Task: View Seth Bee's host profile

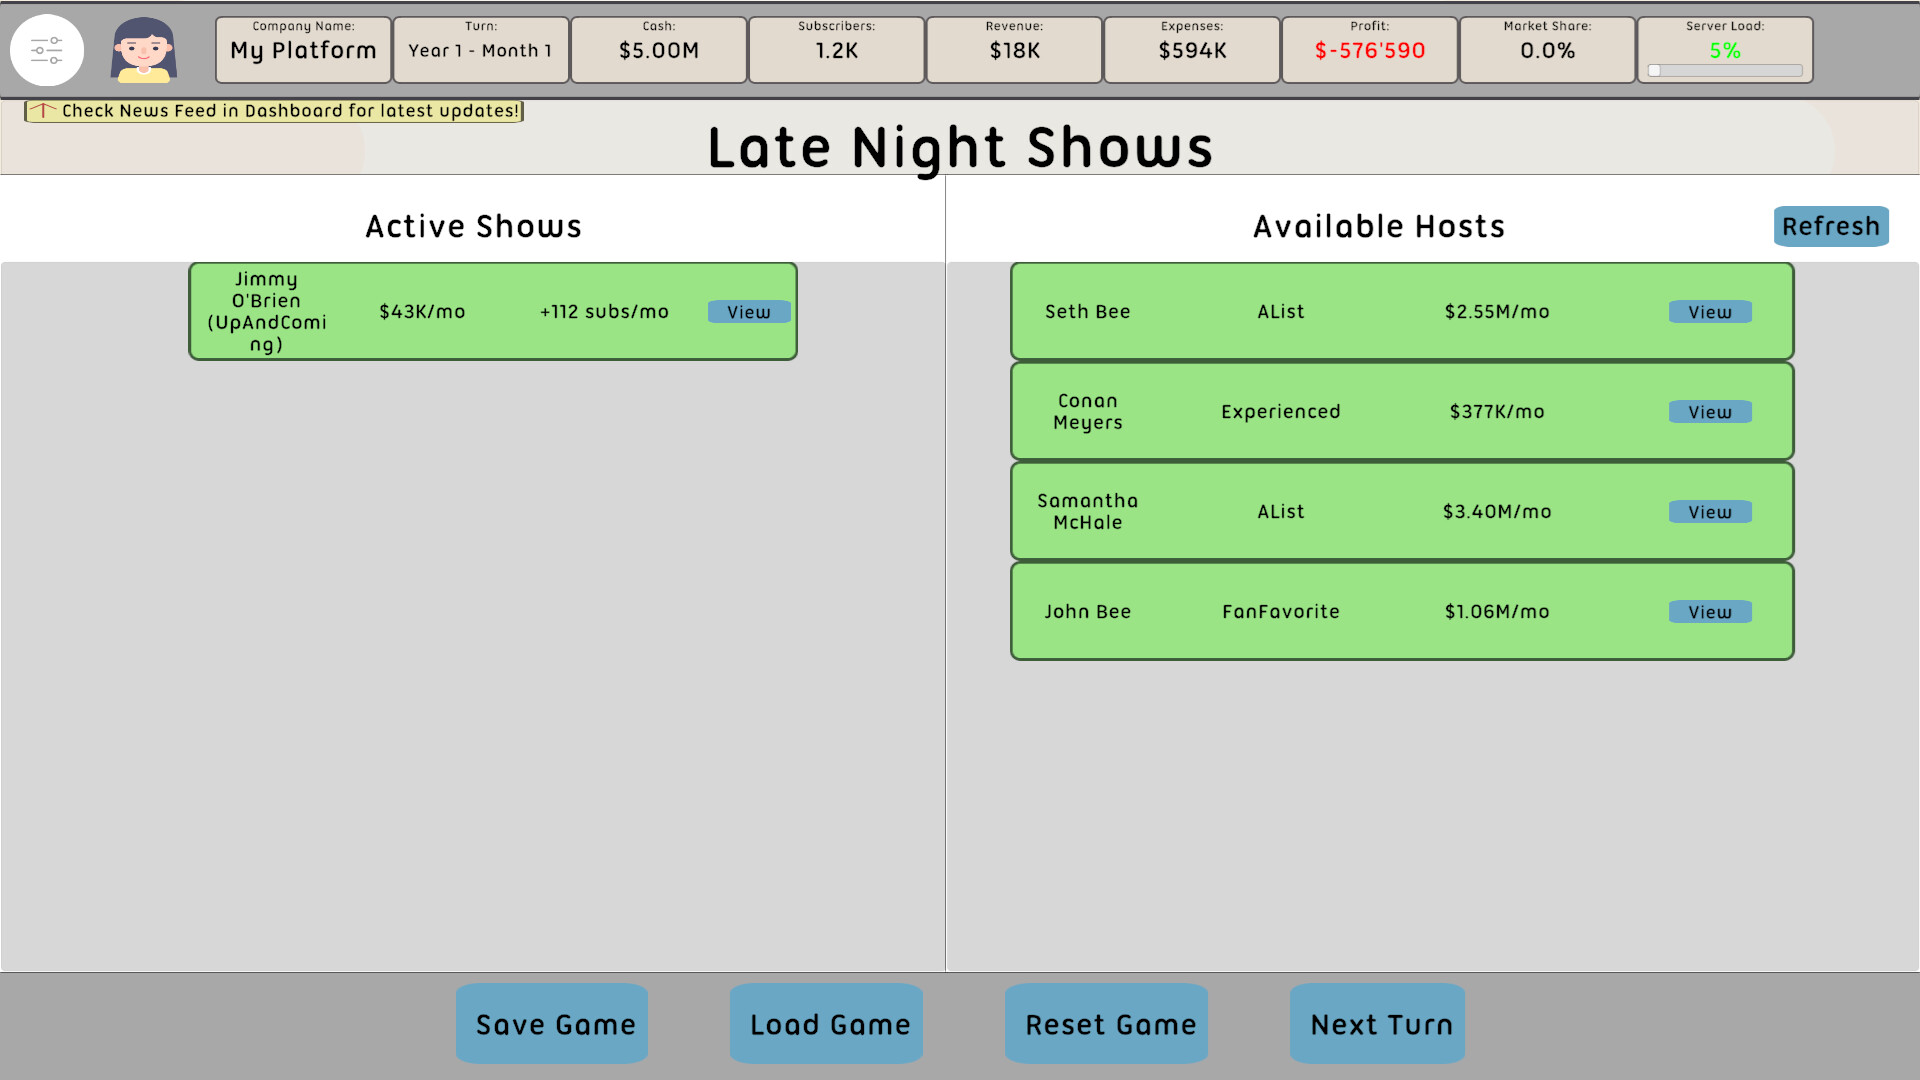Action: click(x=1709, y=311)
